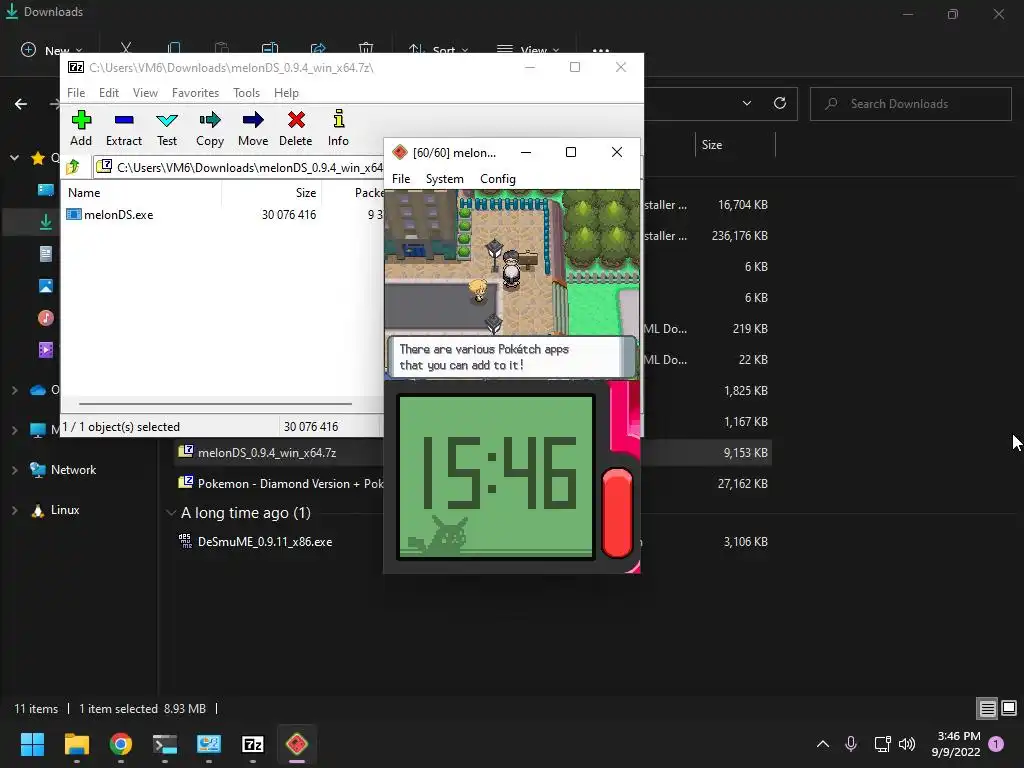Image resolution: width=1024 pixels, height=768 pixels.
Task: Click the Delete trash icon in Explorer toolbar
Action: coord(366,48)
